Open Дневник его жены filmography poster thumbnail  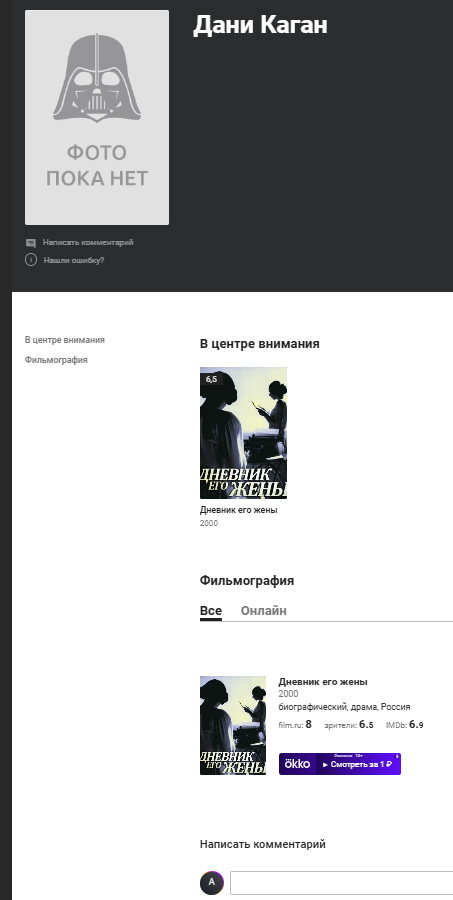[x=233, y=725]
